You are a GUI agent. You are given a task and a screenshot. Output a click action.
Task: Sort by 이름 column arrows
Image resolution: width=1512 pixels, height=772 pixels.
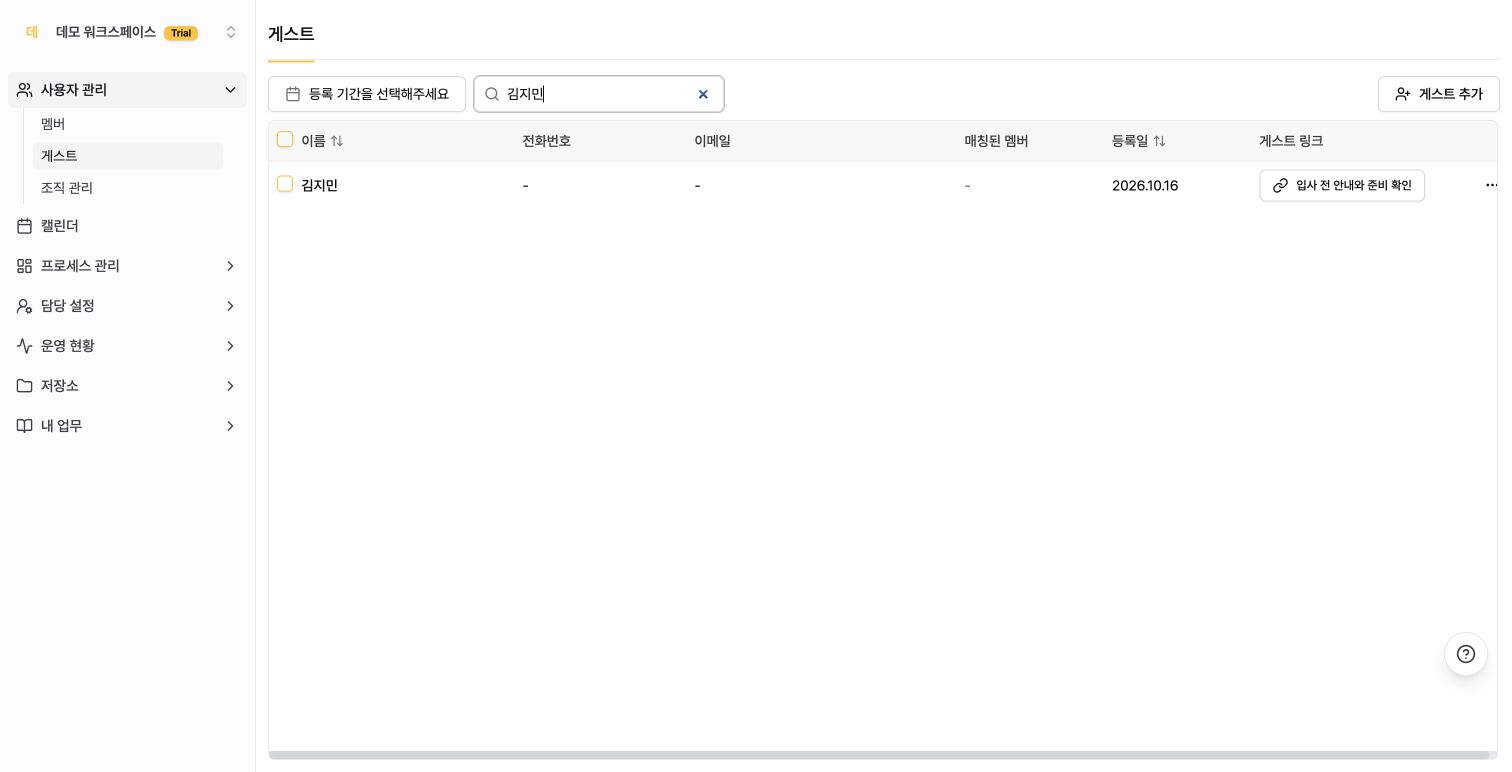click(x=337, y=141)
